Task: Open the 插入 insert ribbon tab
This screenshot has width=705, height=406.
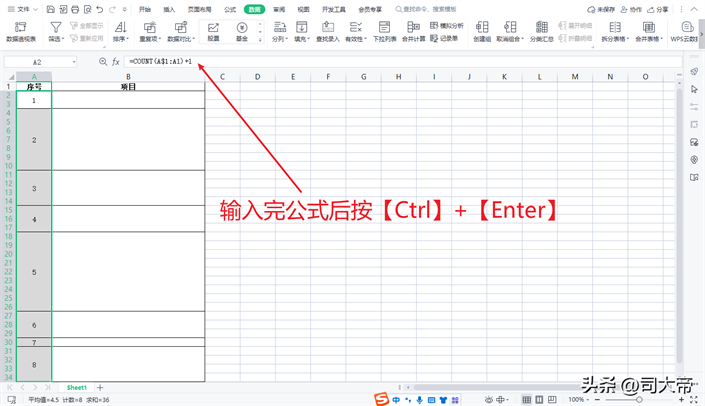Action: tap(169, 9)
